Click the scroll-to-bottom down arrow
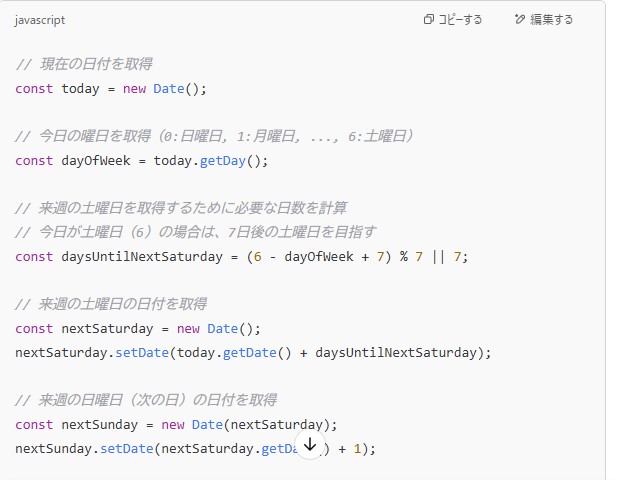Screen dimensions: 622x480 310,444
